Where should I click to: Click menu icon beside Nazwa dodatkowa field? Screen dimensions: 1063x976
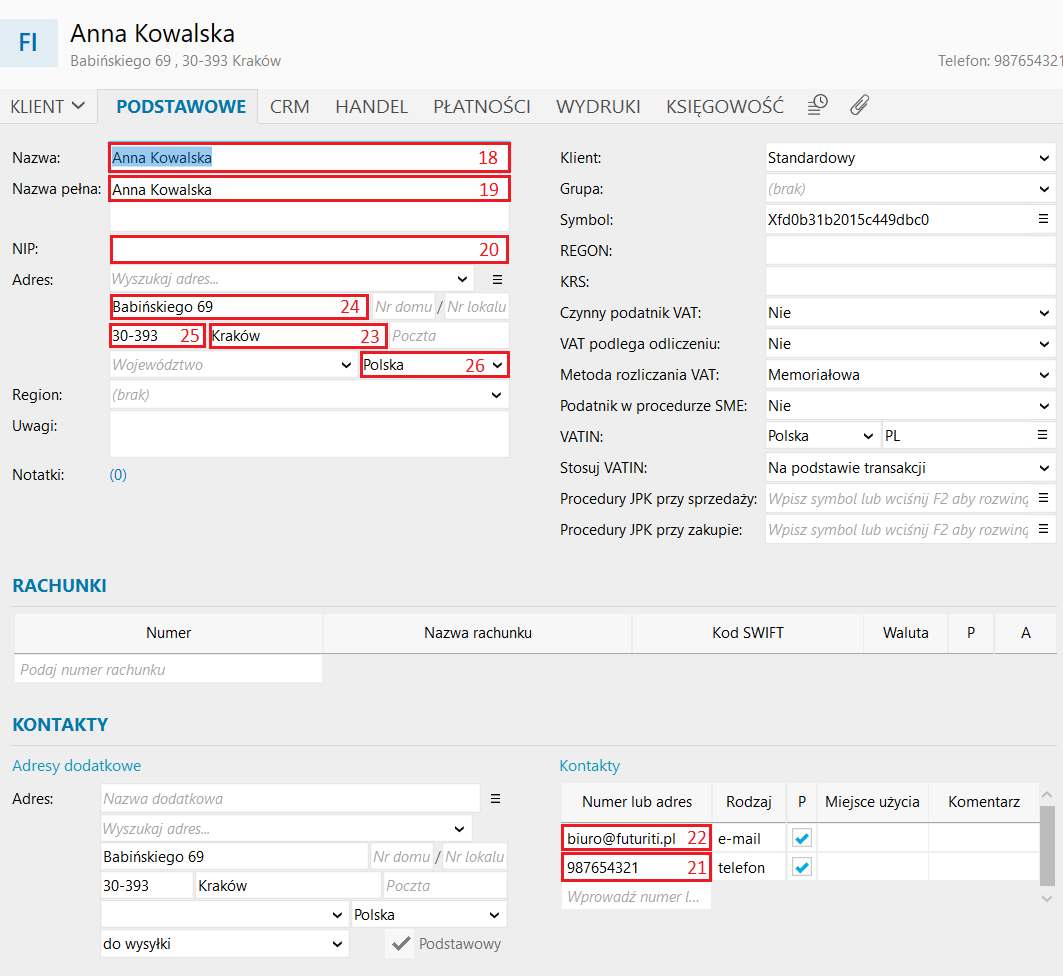(x=494, y=799)
